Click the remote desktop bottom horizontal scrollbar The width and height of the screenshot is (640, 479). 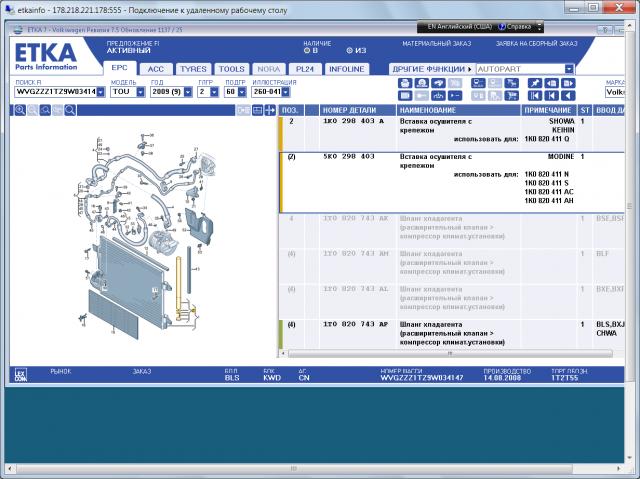(x=293, y=468)
